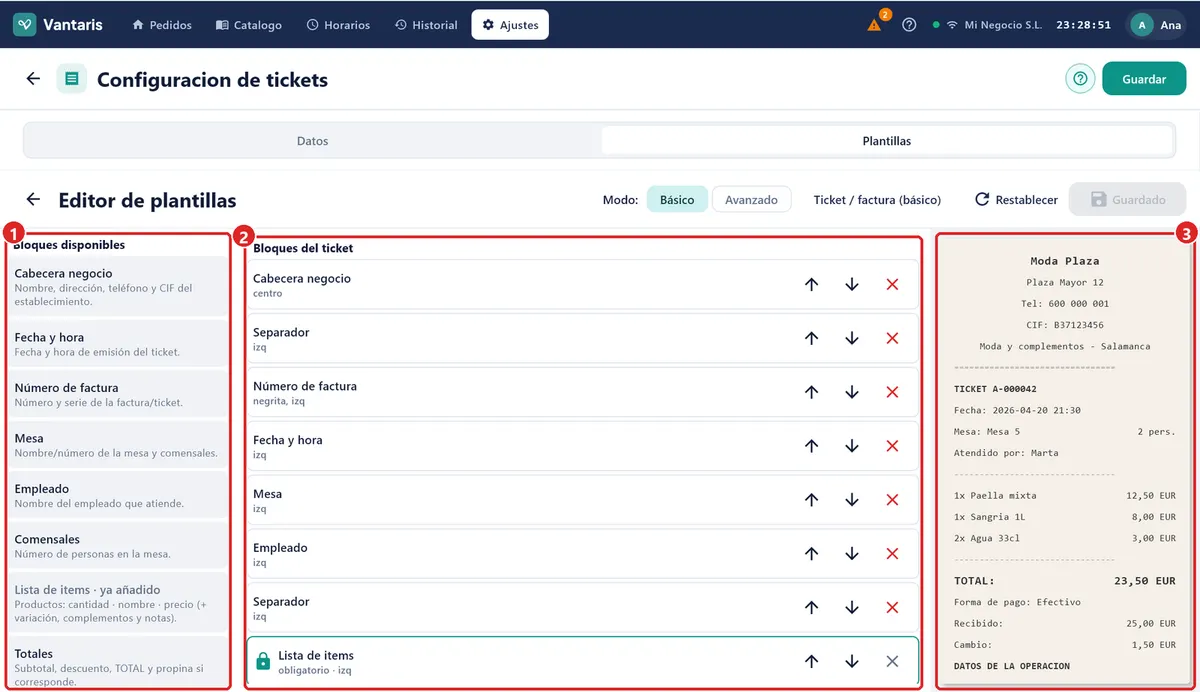Viewport: 1200px width, 692px height.
Task: Move Lista de items block down
Action: [852, 662]
